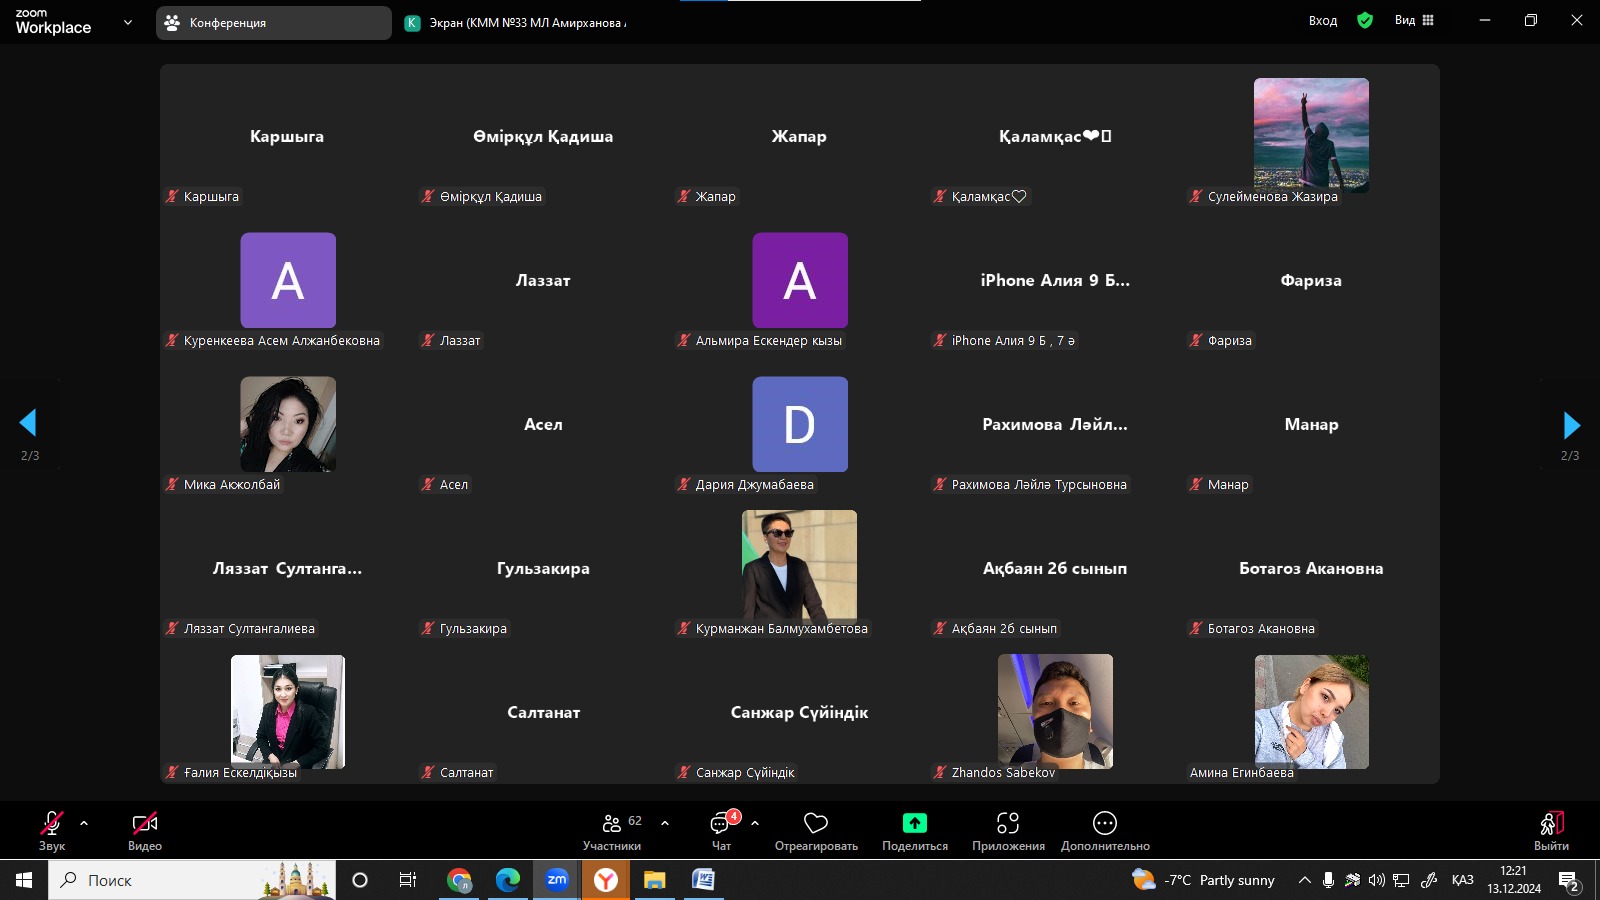Toggle the taskbar microphone tray icon
The height and width of the screenshot is (900, 1600).
click(1328, 880)
